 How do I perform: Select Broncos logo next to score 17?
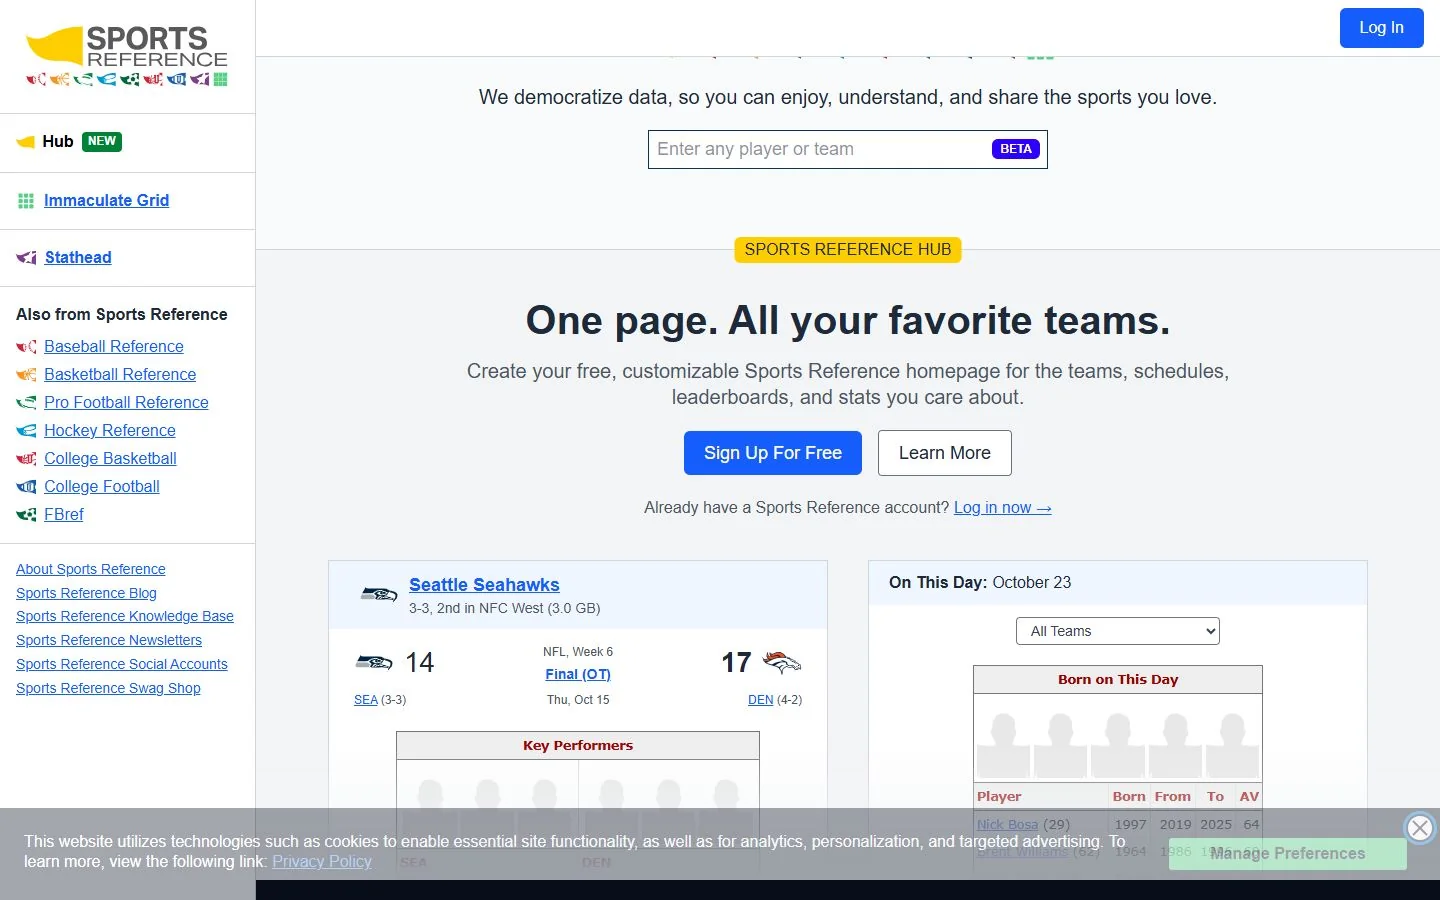click(x=782, y=662)
